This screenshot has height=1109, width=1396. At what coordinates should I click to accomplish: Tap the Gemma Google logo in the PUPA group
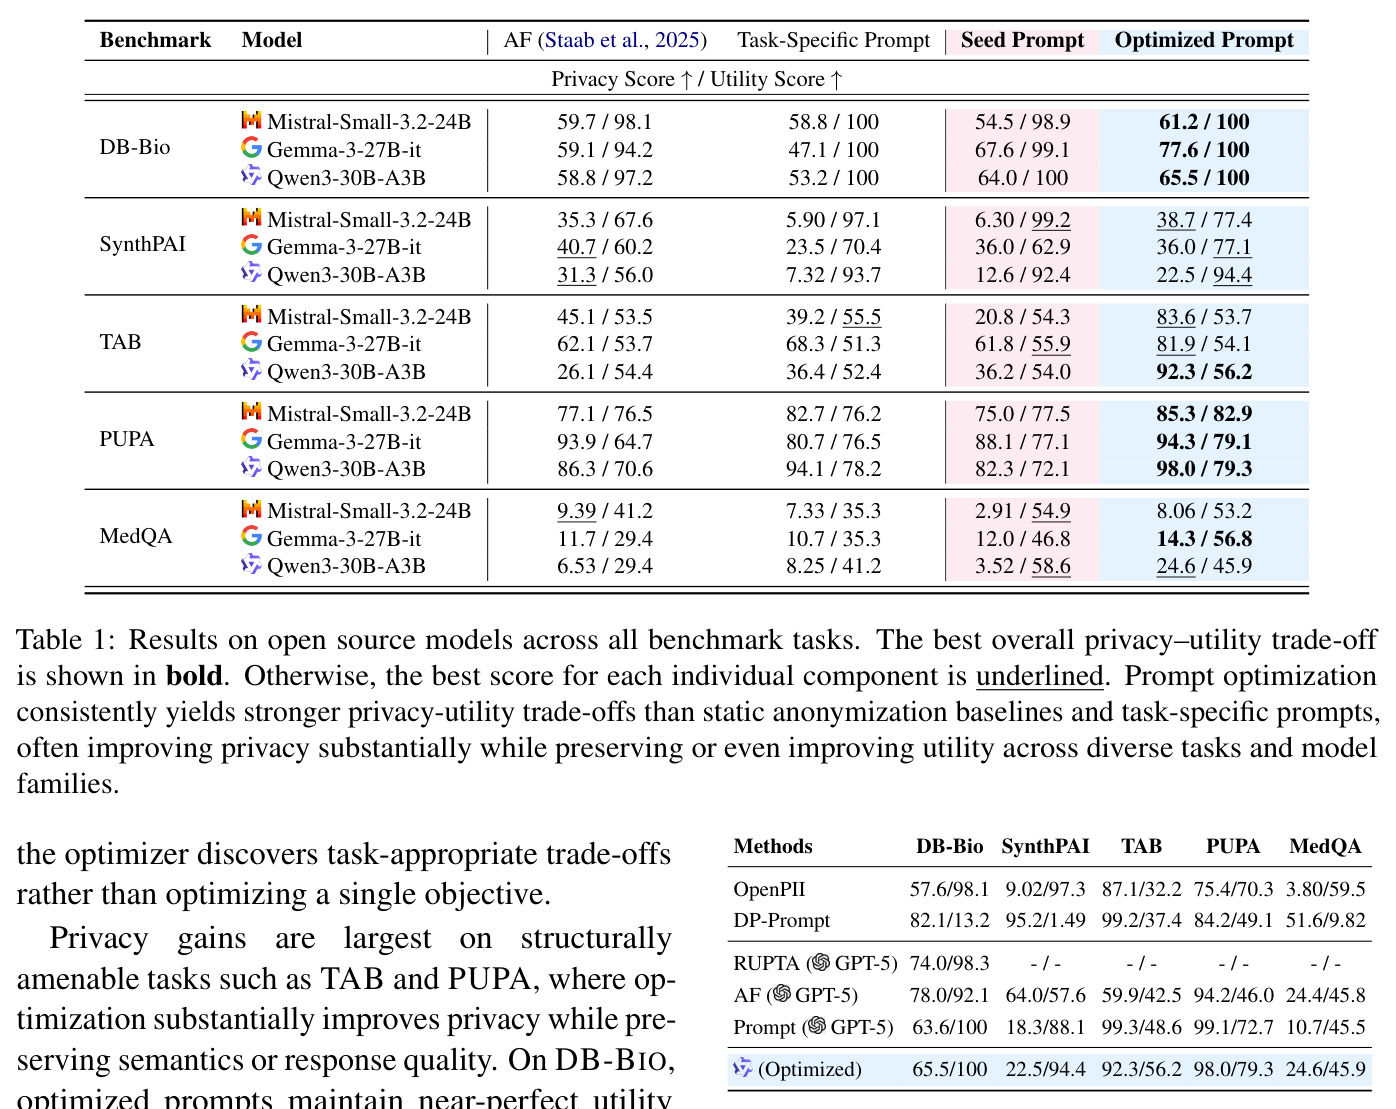(251, 439)
